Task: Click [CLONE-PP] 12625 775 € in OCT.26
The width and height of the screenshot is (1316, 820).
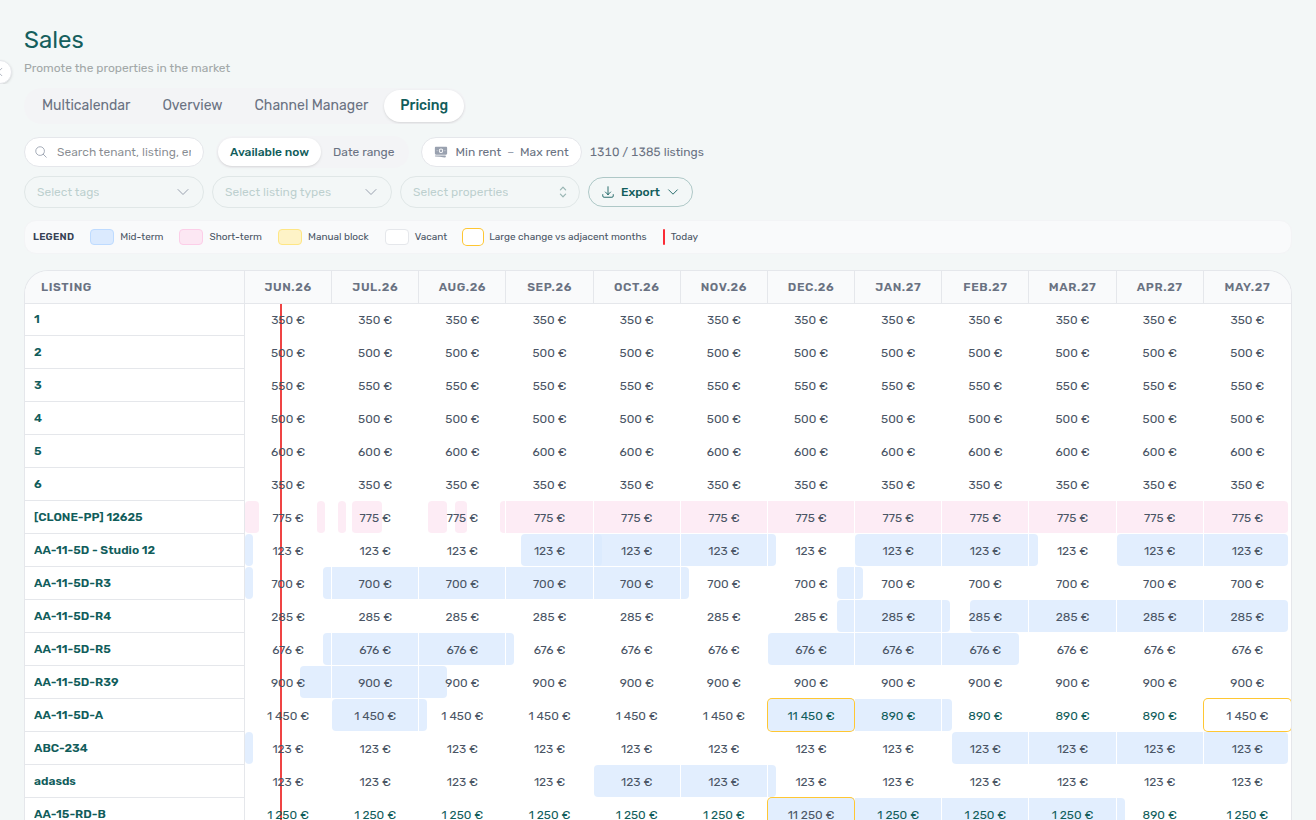Action: click(637, 518)
